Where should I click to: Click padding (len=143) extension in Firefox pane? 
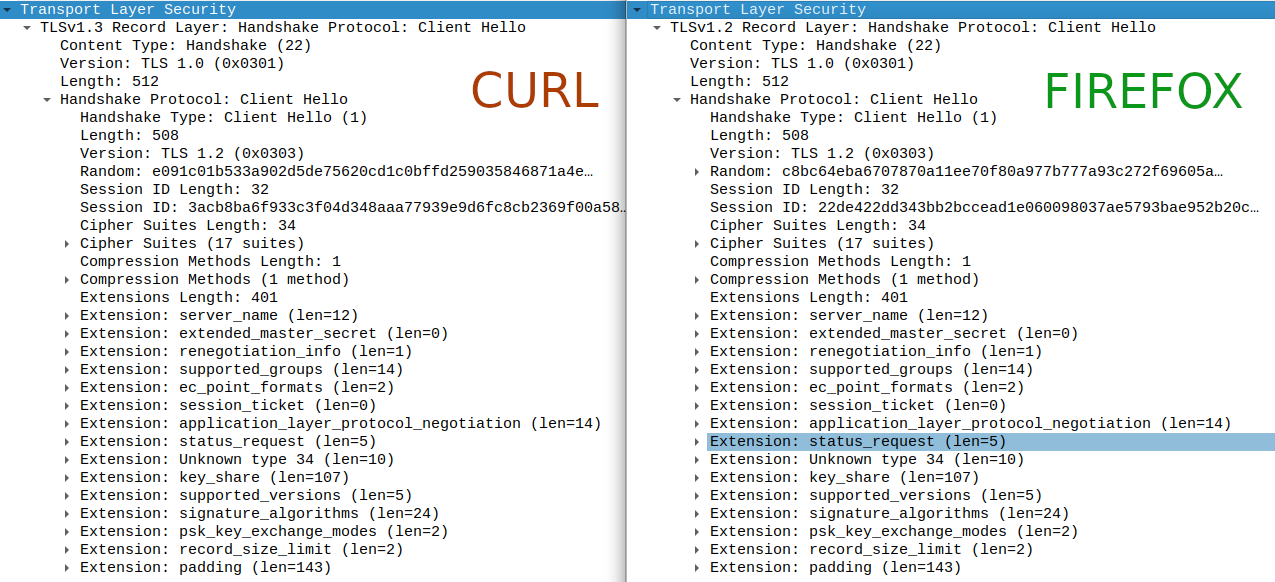(835, 567)
